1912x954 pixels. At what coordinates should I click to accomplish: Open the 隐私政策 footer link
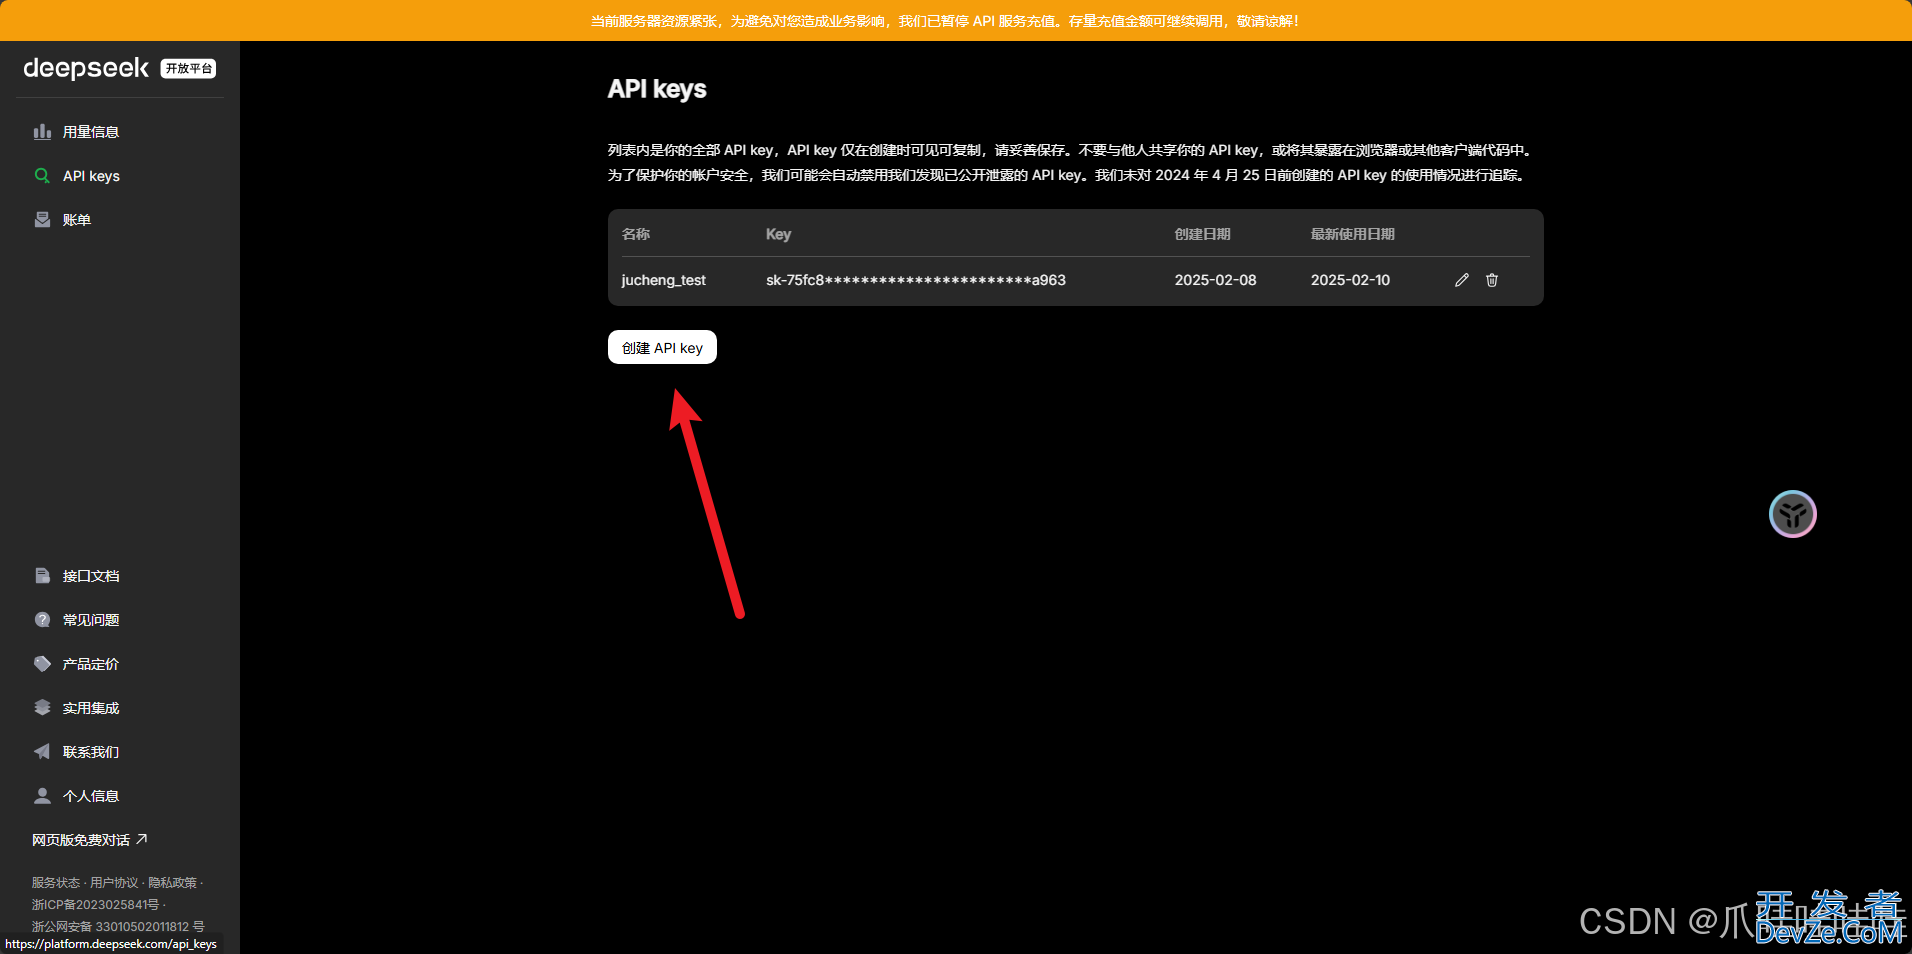click(x=173, y=882)
